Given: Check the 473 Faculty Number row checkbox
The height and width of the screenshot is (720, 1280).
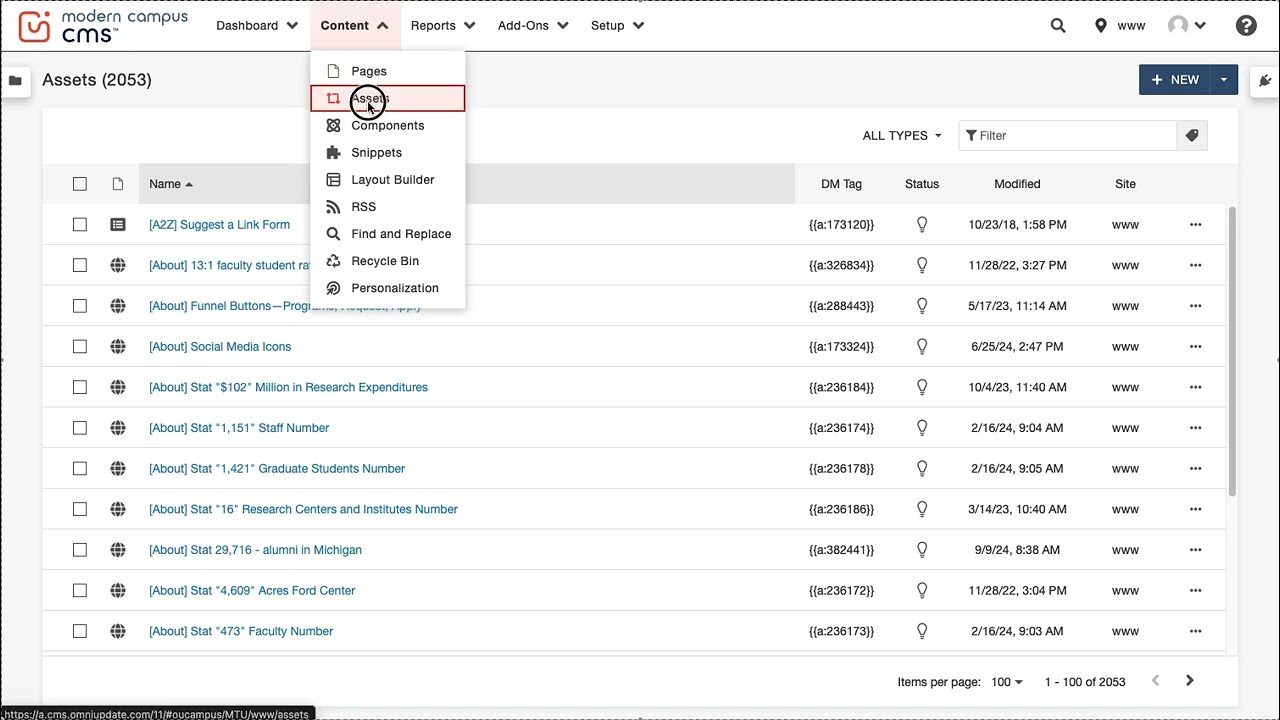Looking at the screenshot, I should (x=80, y=631).
